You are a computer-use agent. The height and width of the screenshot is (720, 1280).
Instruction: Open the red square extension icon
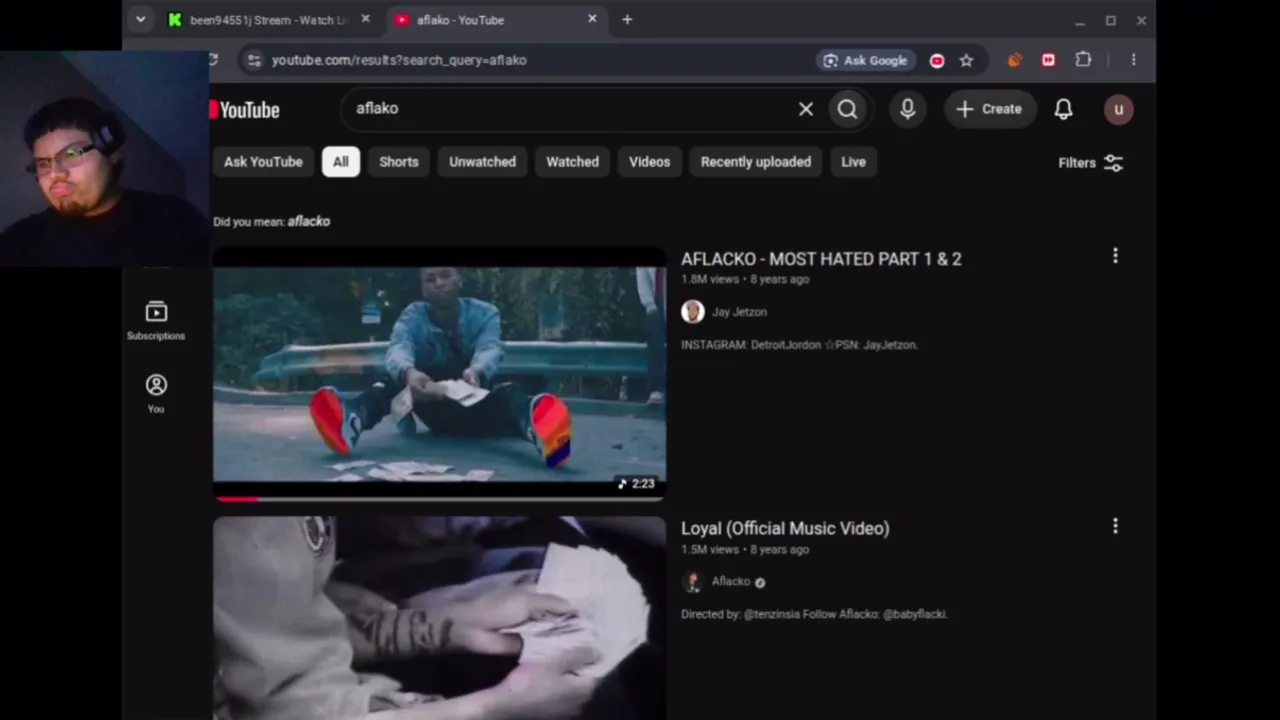click(x=1048, y=60)
